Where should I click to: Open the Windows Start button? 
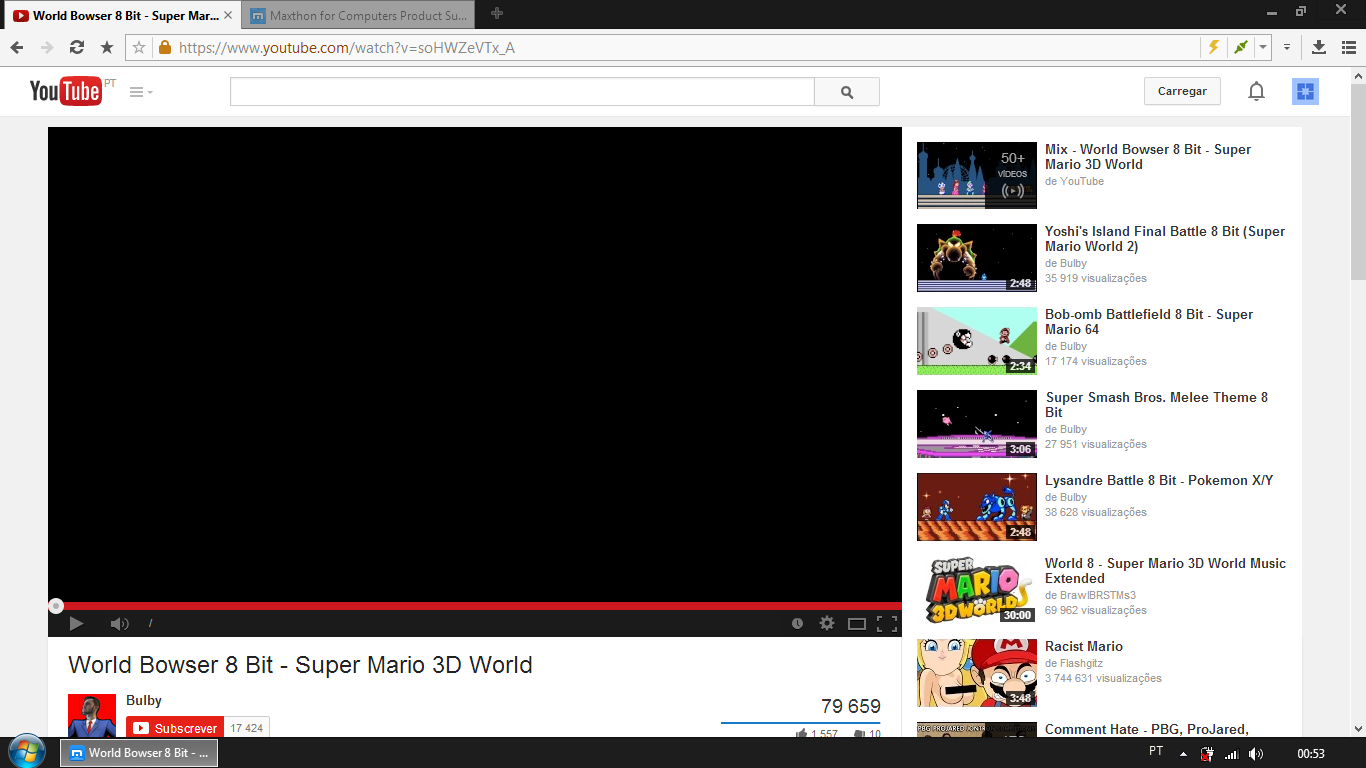pyautogui.click(x=25, y=753)
